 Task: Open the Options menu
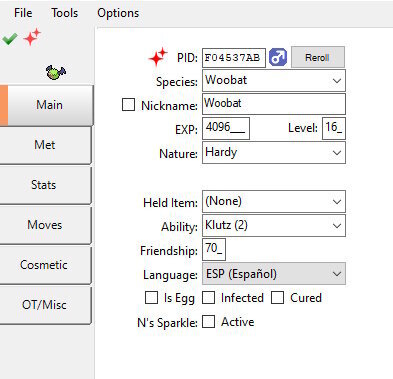point(118,13)
